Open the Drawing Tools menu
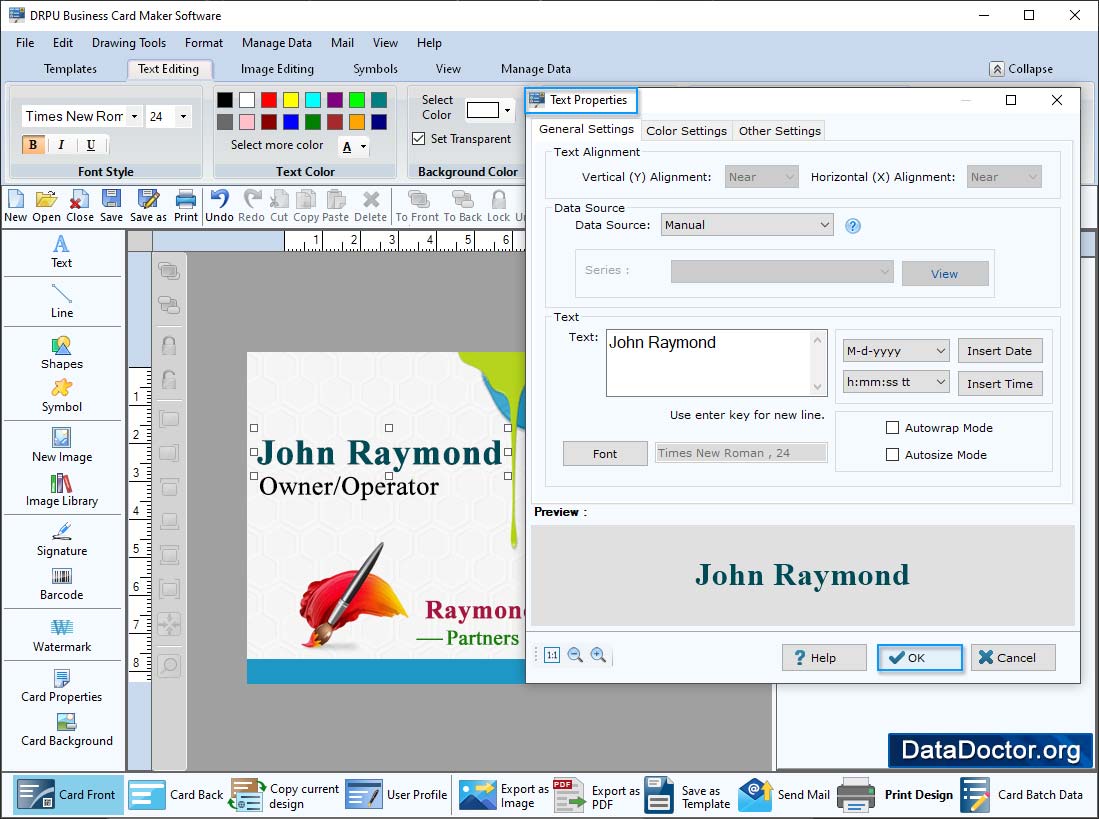This screenshot has width=1099, height=819. 129,43
